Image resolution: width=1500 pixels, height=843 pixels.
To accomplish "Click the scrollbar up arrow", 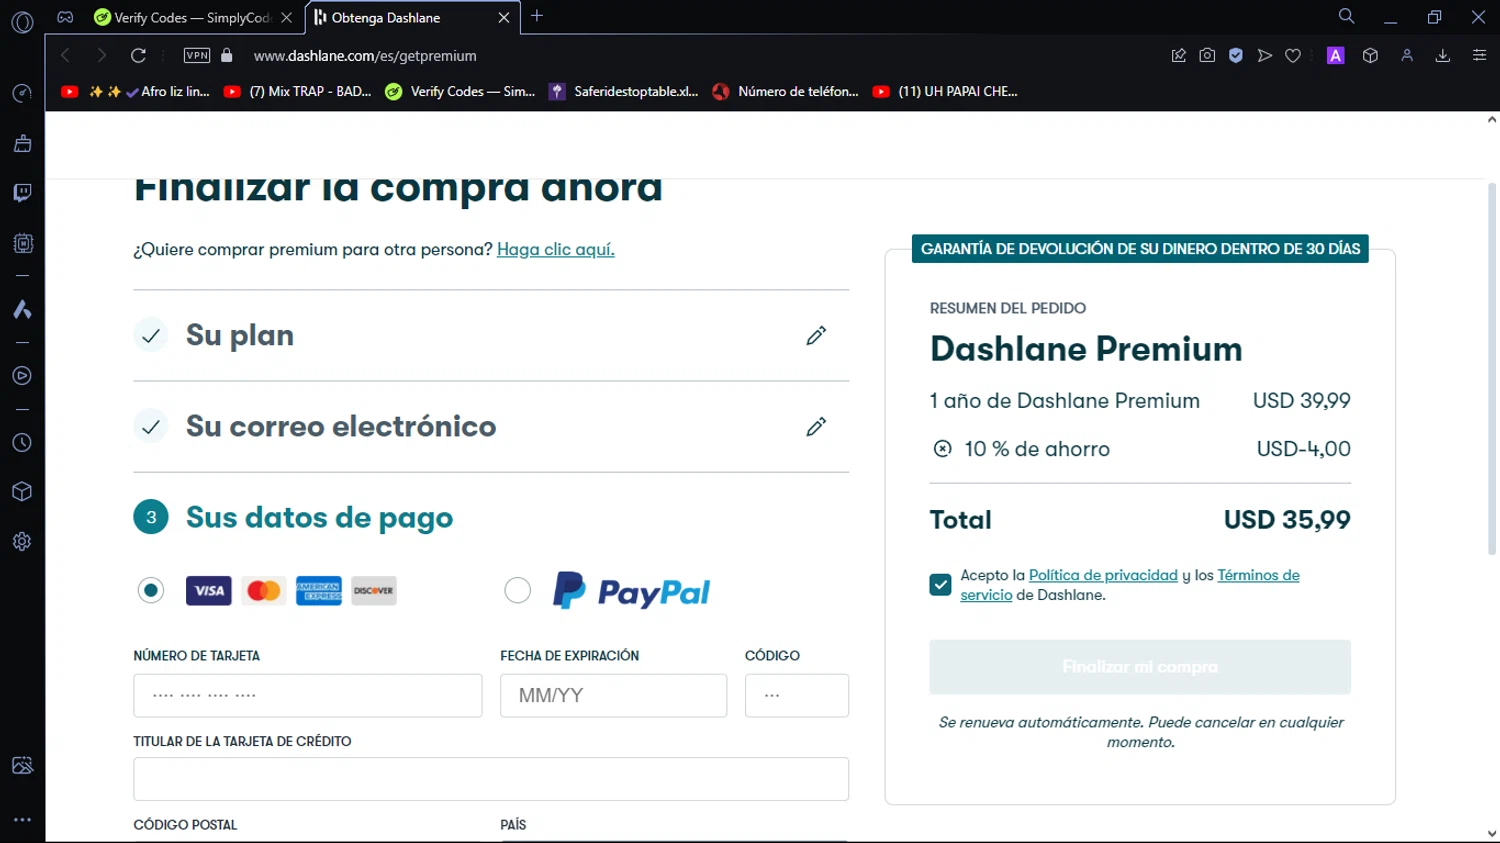I will (x=1492, y=119).
